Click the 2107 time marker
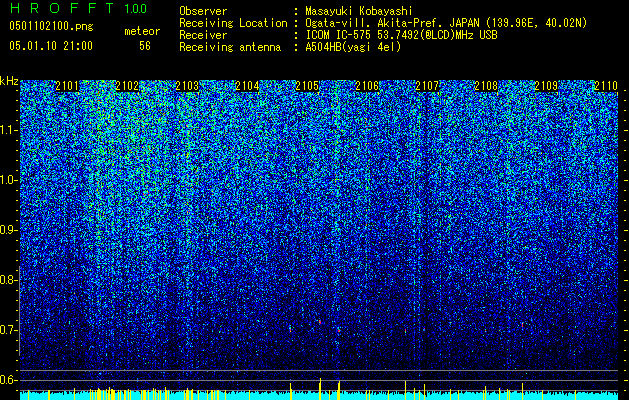The image size is (629, 400). pyautogui.click(x=427, y=86)
